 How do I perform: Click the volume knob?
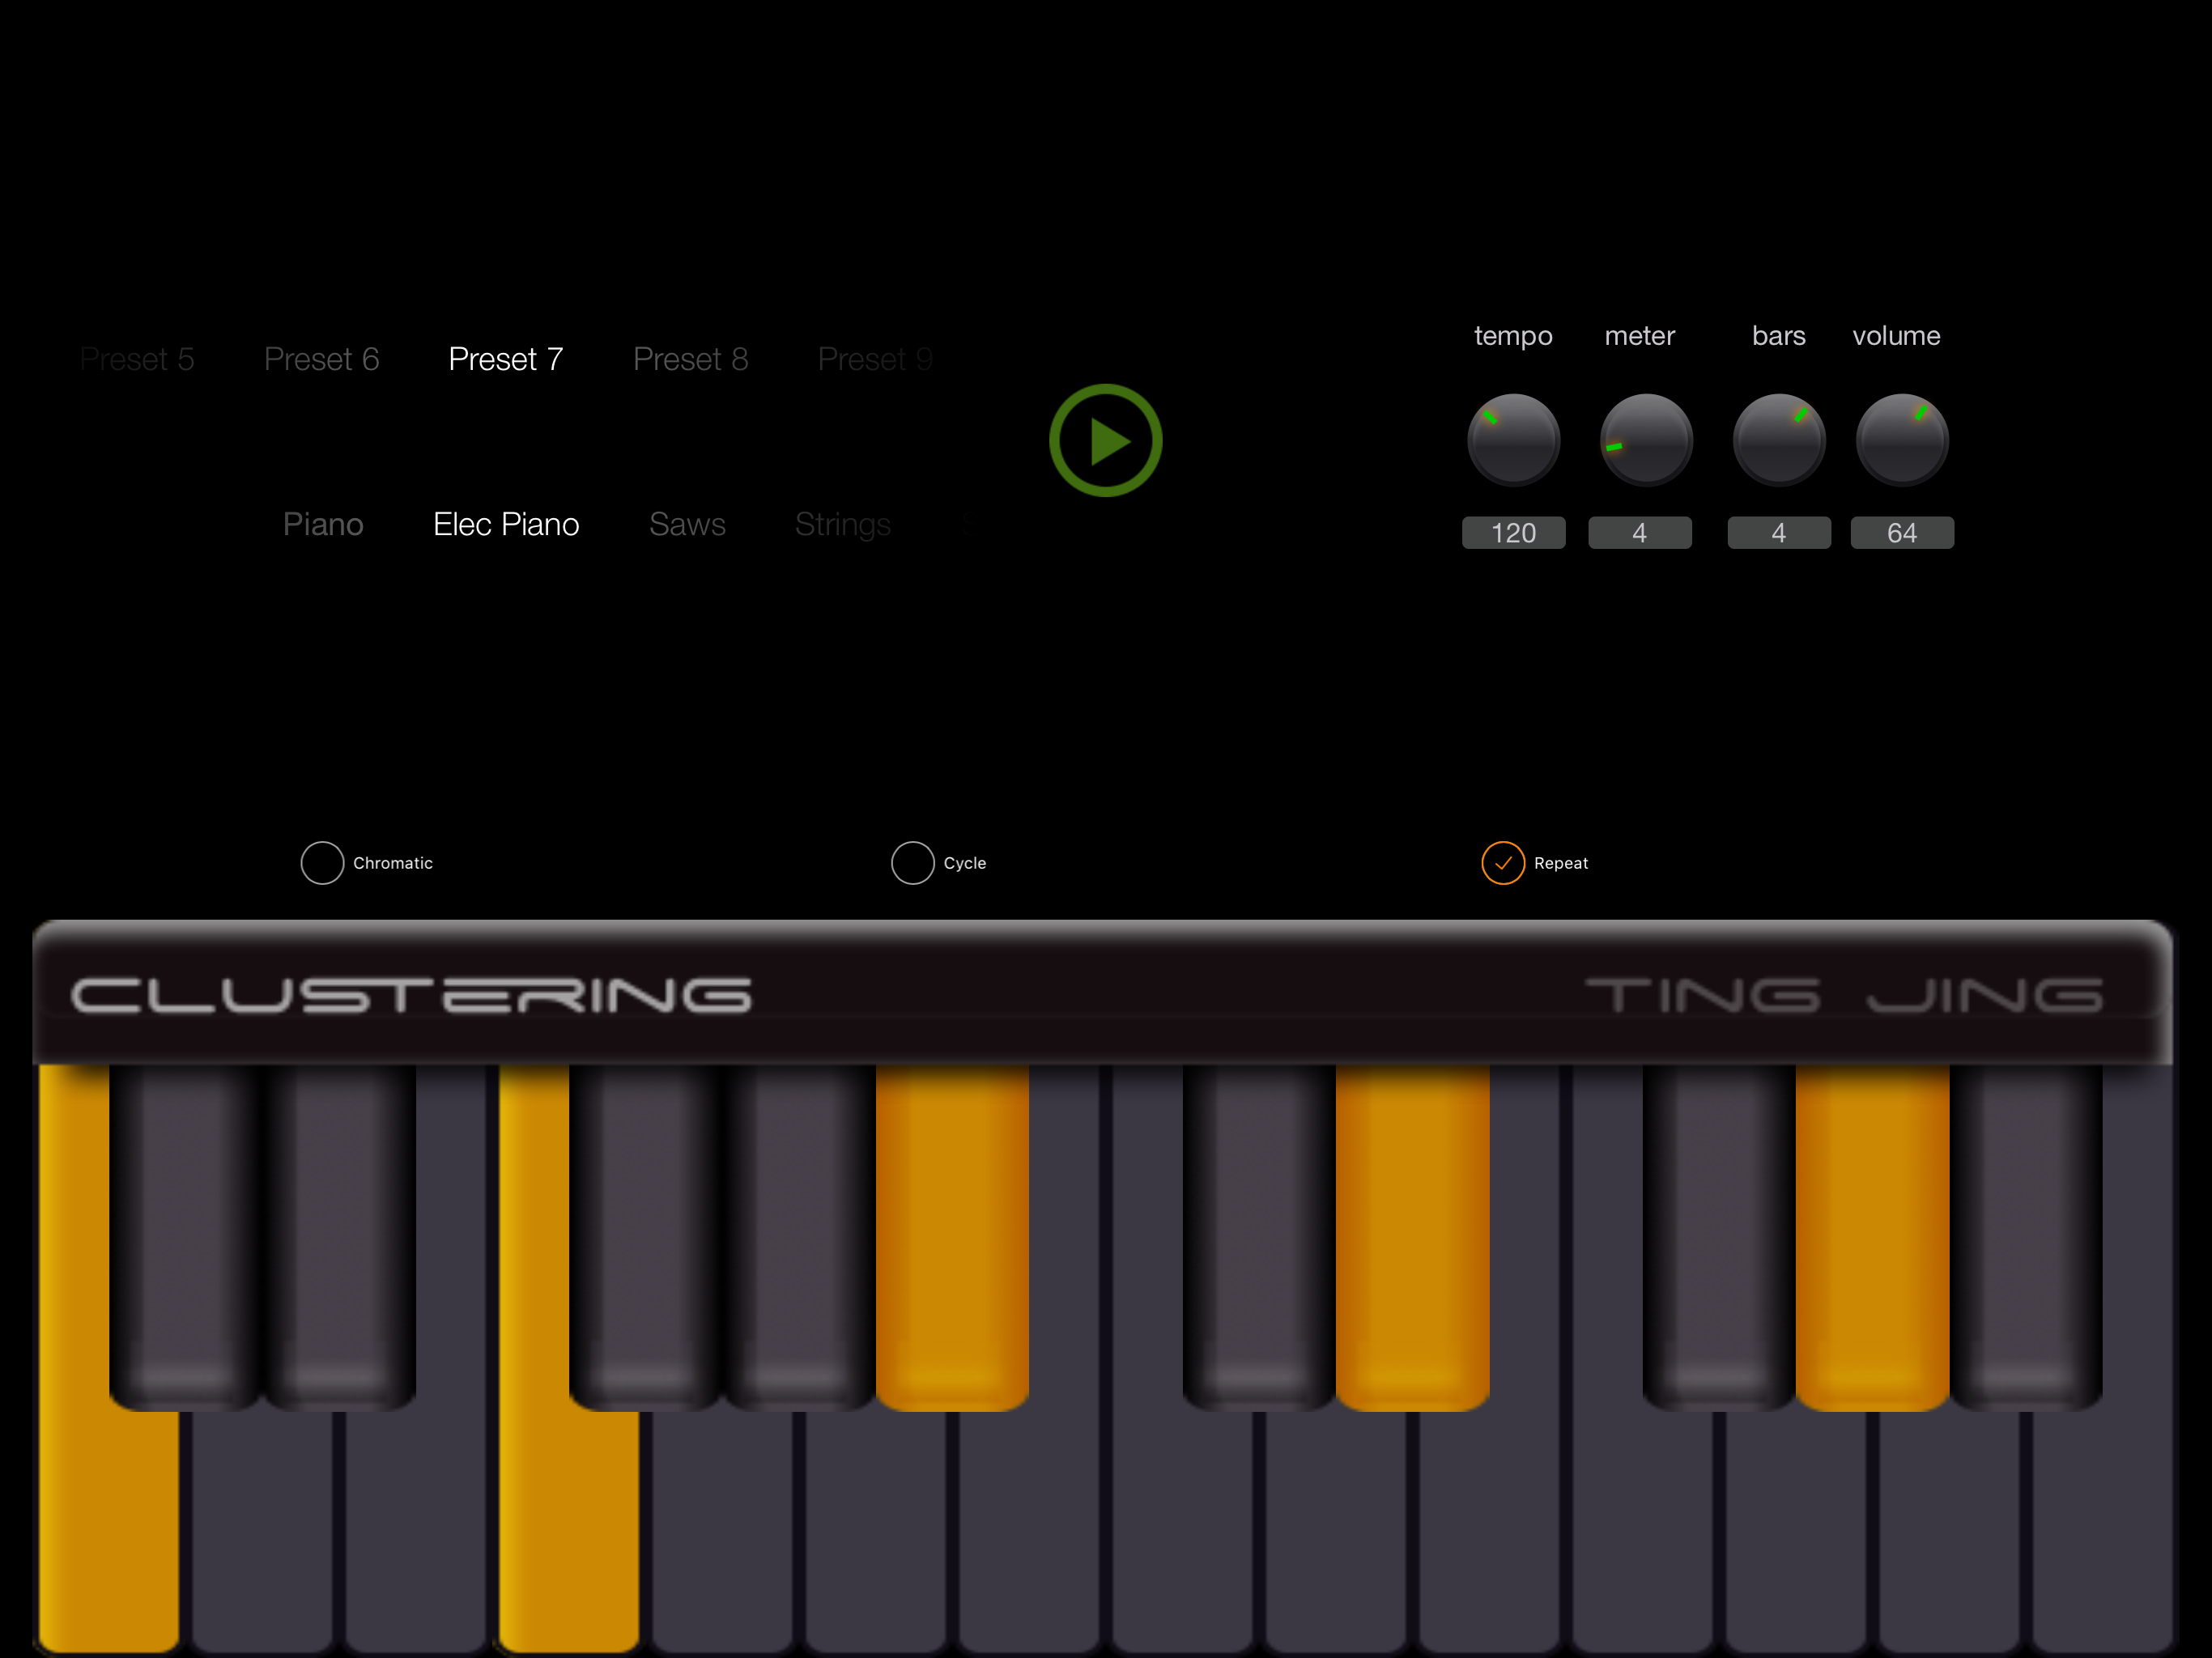pyautogui.click(x=1901, y=440)
